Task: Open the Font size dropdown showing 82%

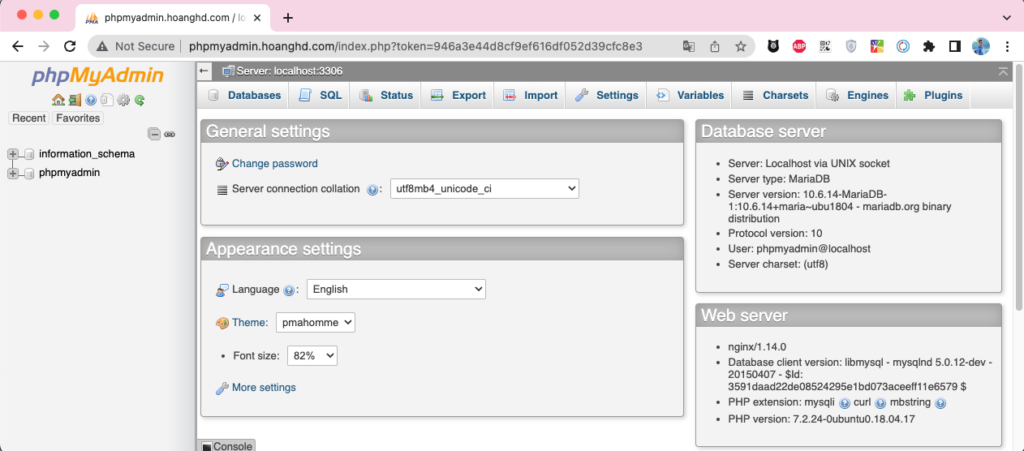Action: click(312, 356)
